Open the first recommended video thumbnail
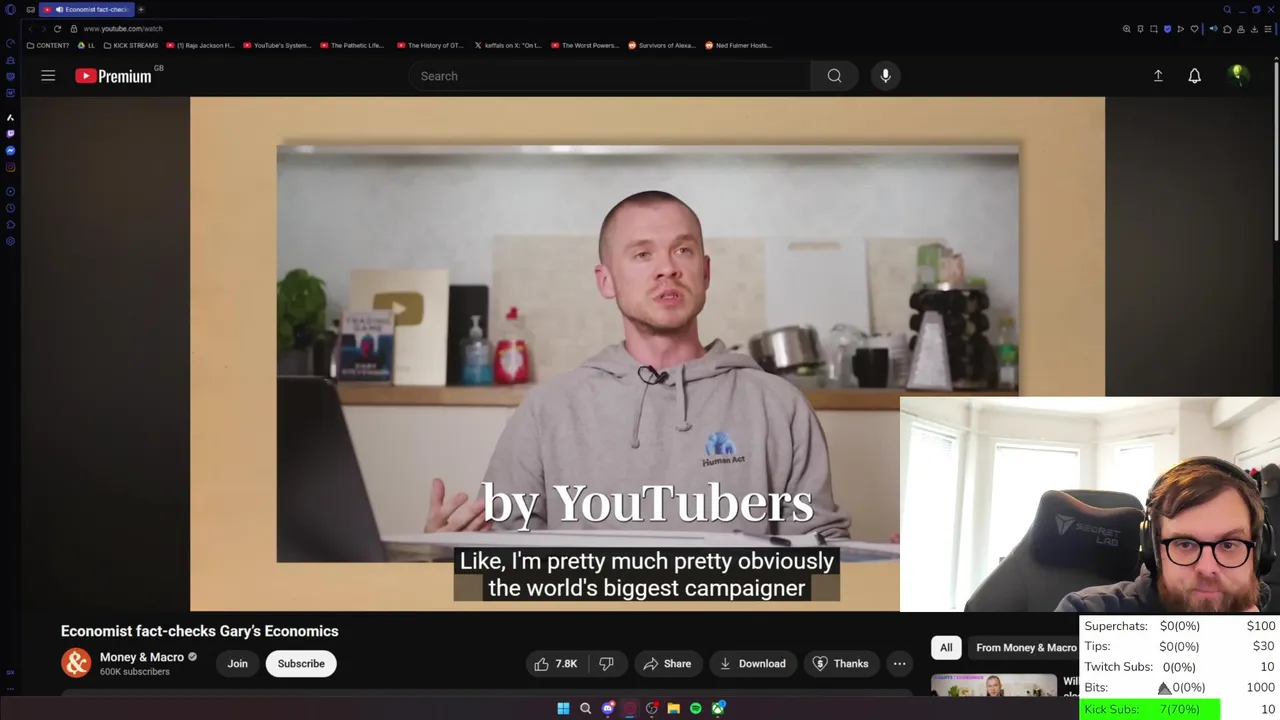The image size is (1280, 720). tap(994, 685)
